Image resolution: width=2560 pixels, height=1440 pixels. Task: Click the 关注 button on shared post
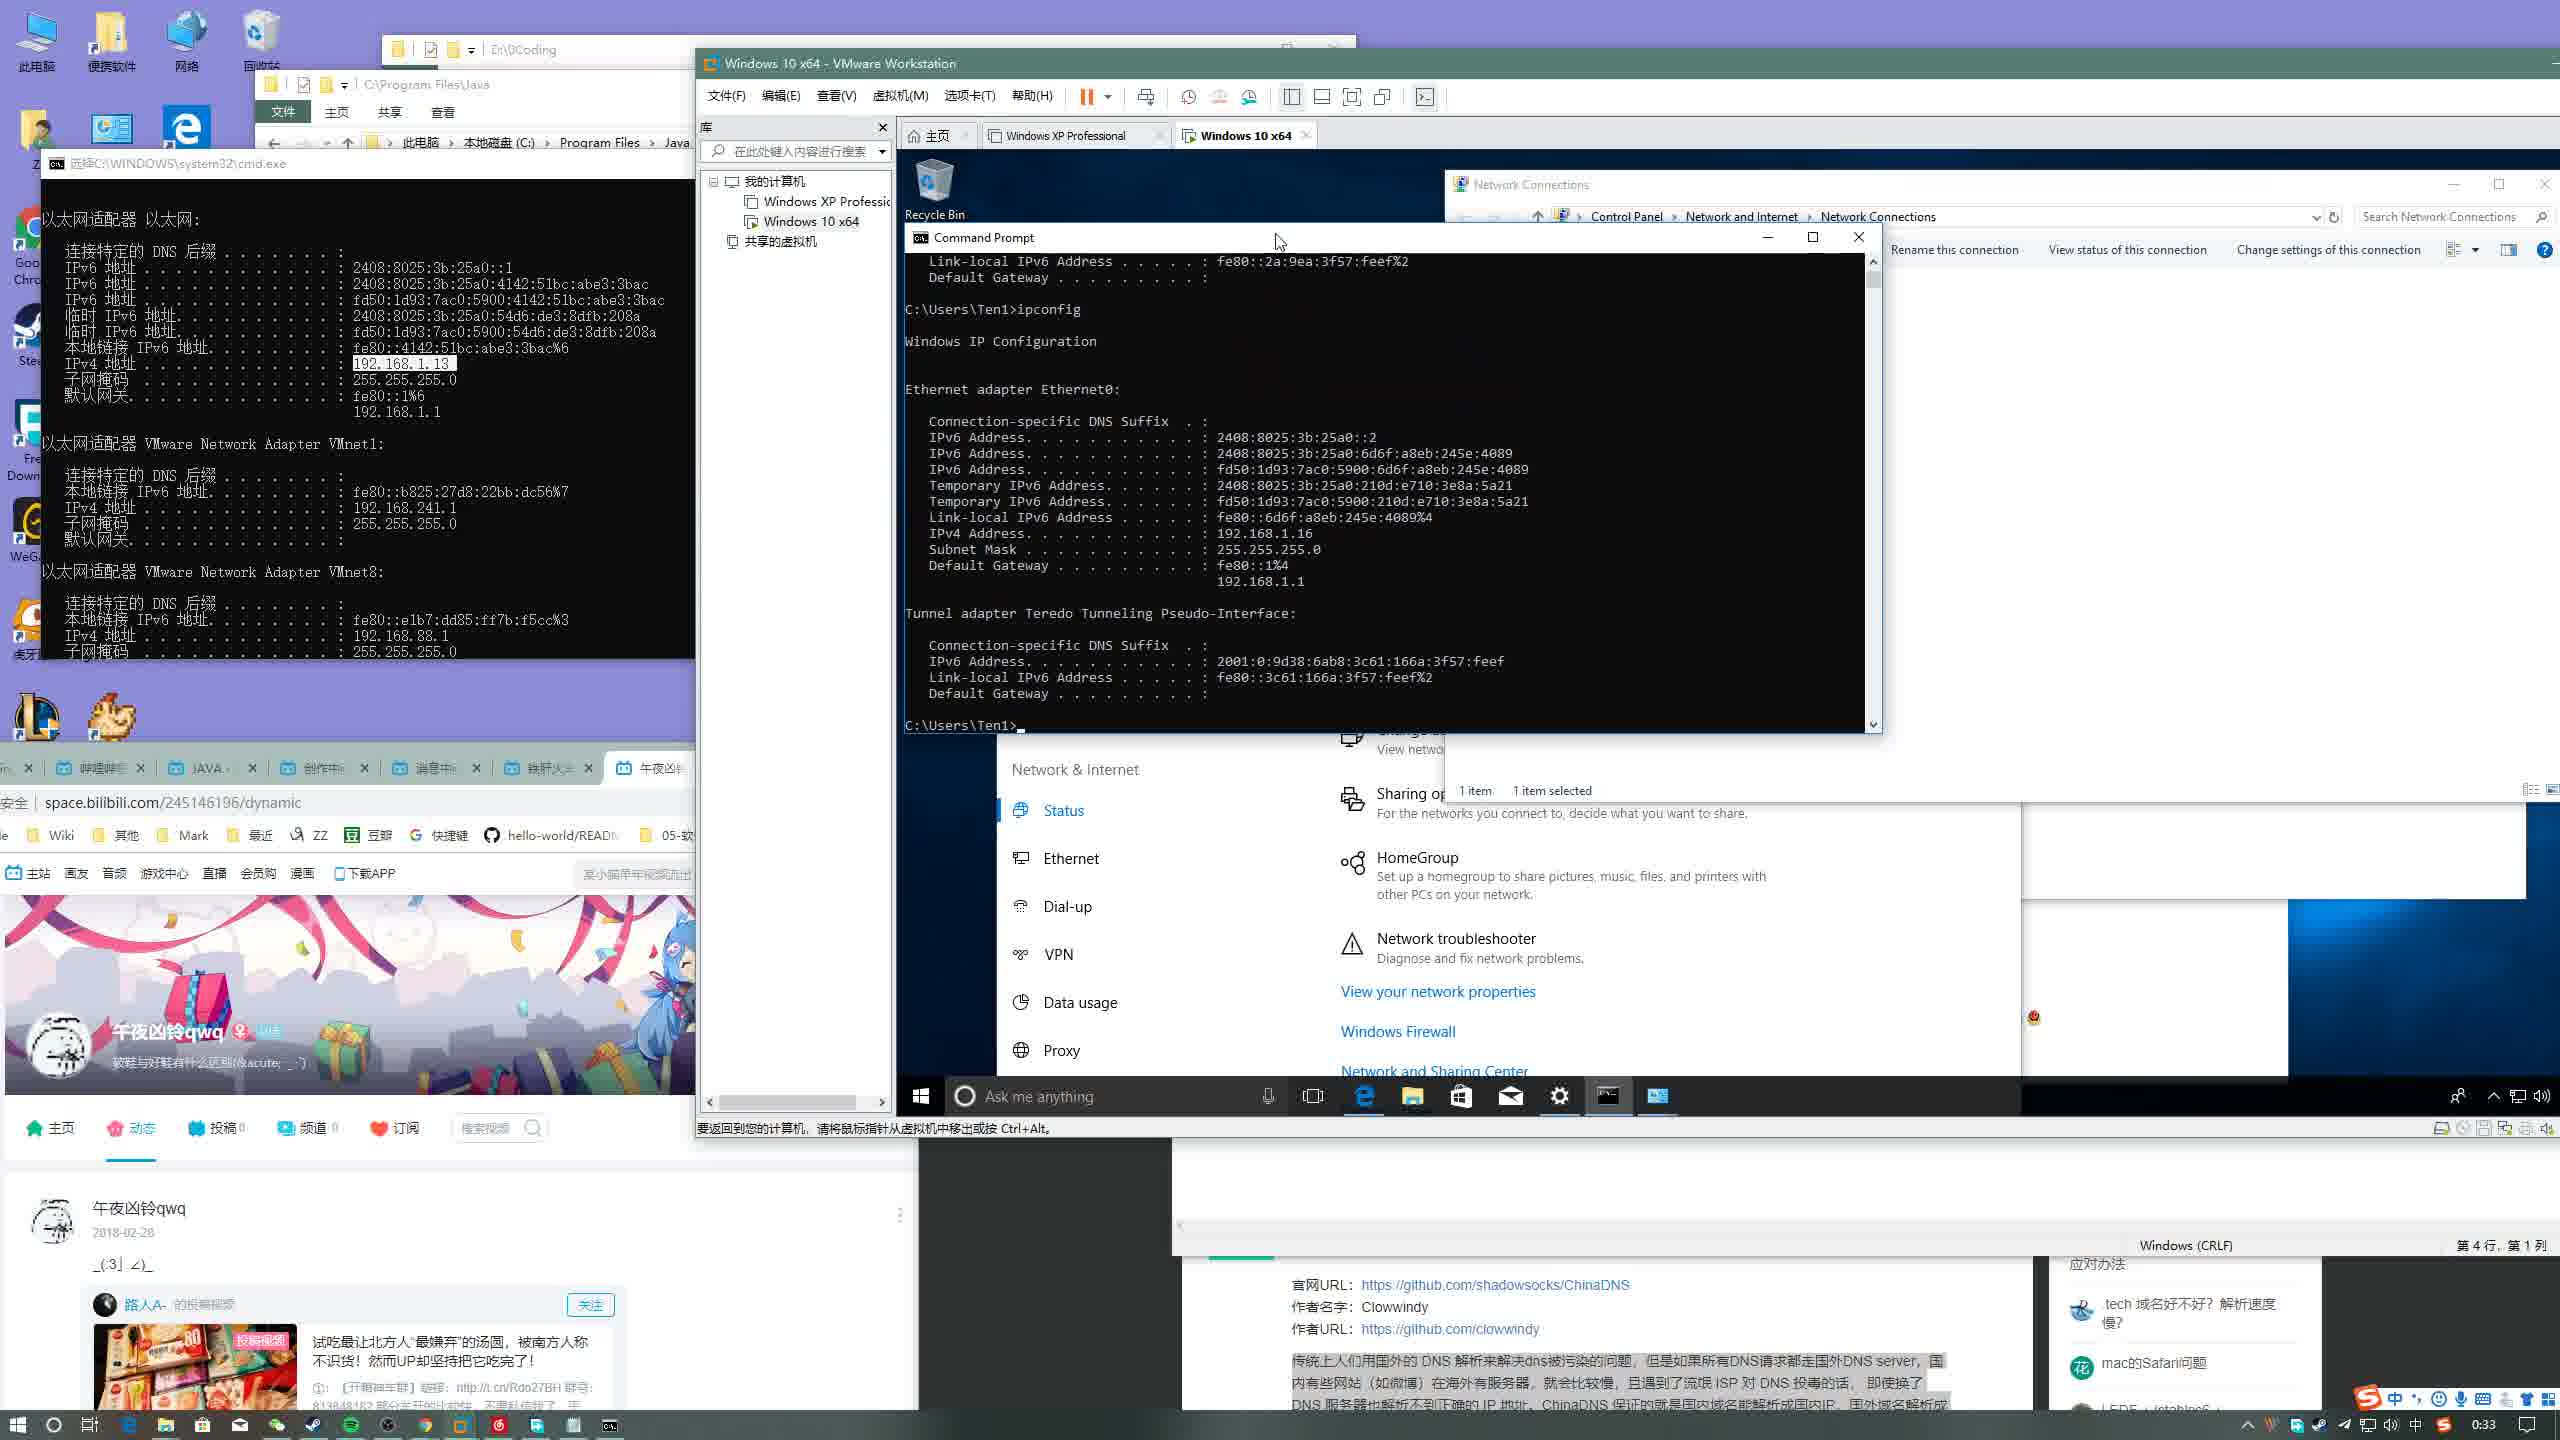(x=590, y=1305)
